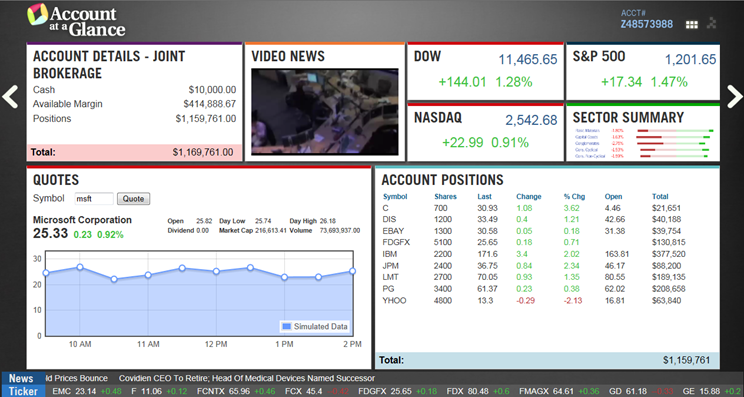Open the S&P 500 index tile
The image size is (744, 397).
tap(643, 71)
